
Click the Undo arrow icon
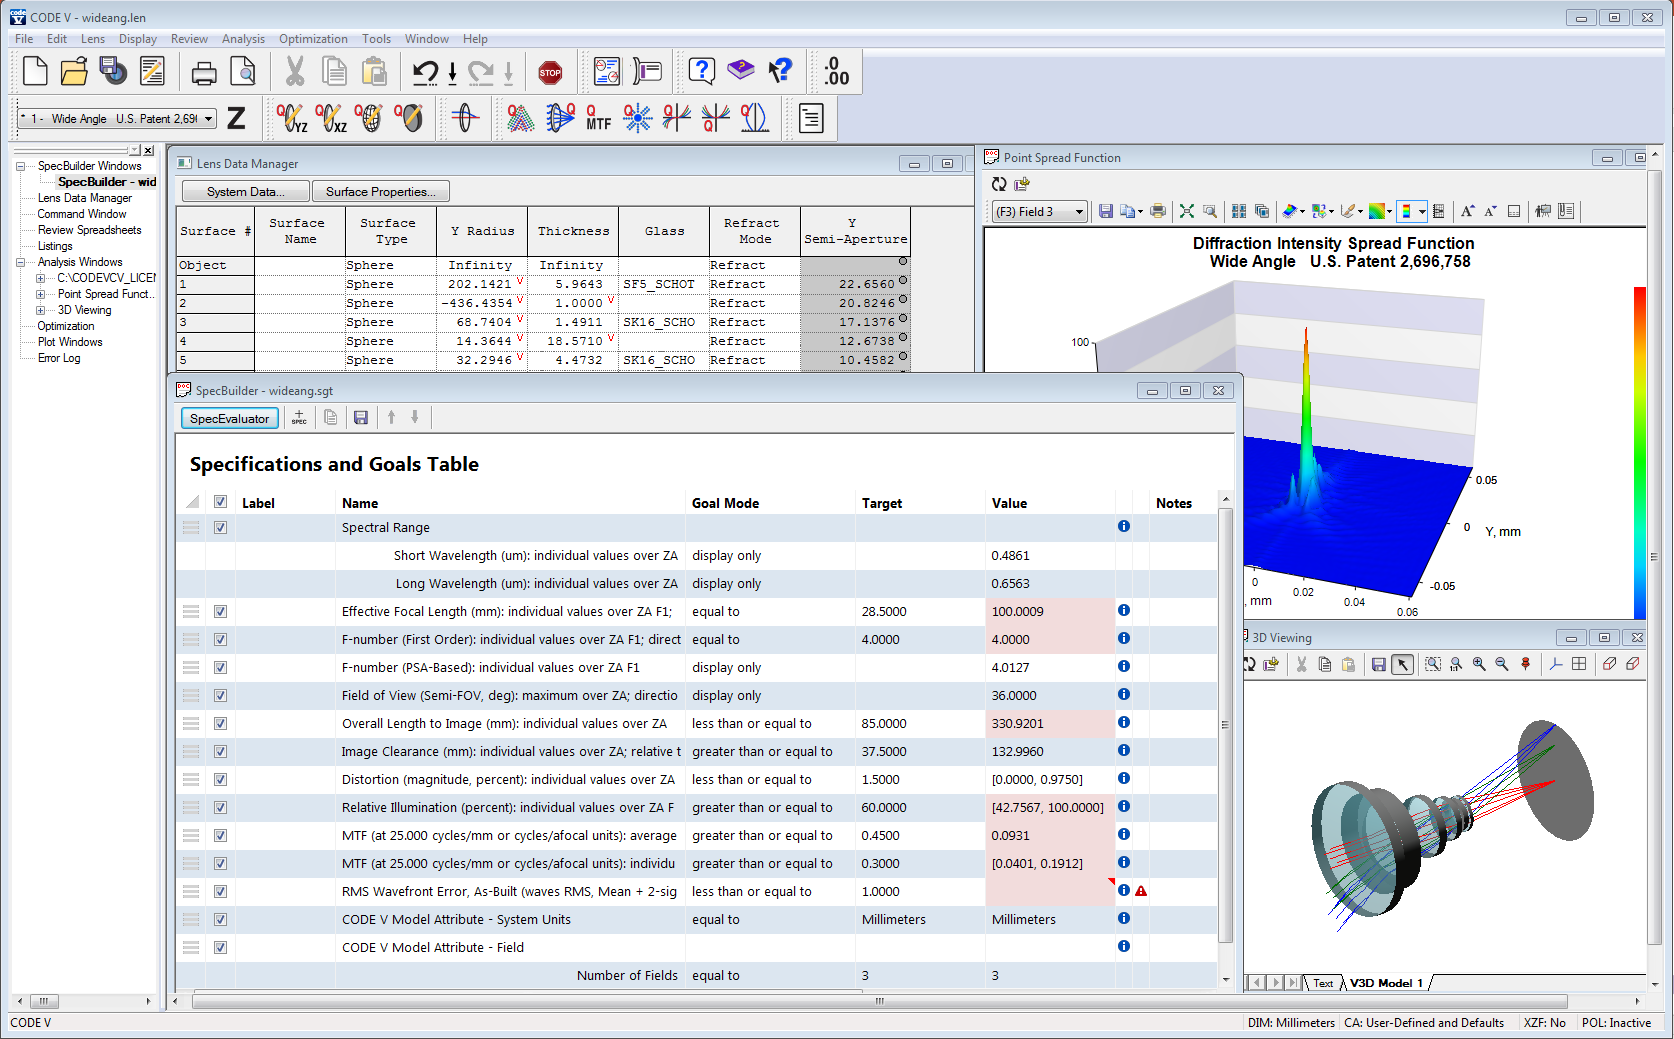pyautogui.click(x=425, y=72)
